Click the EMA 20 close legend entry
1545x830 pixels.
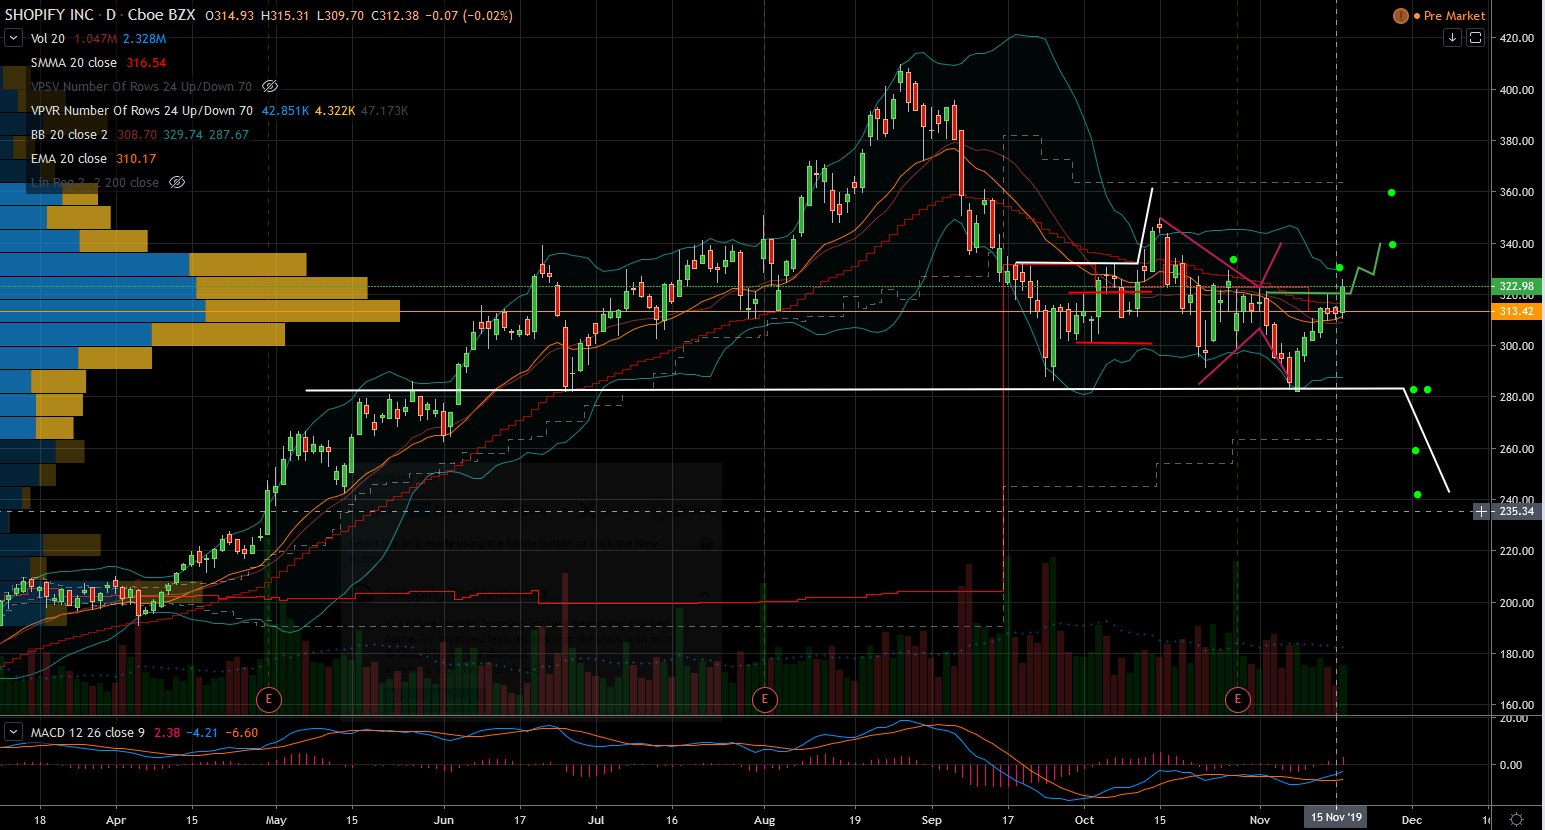pyautogui.click(x=68, y=159)
